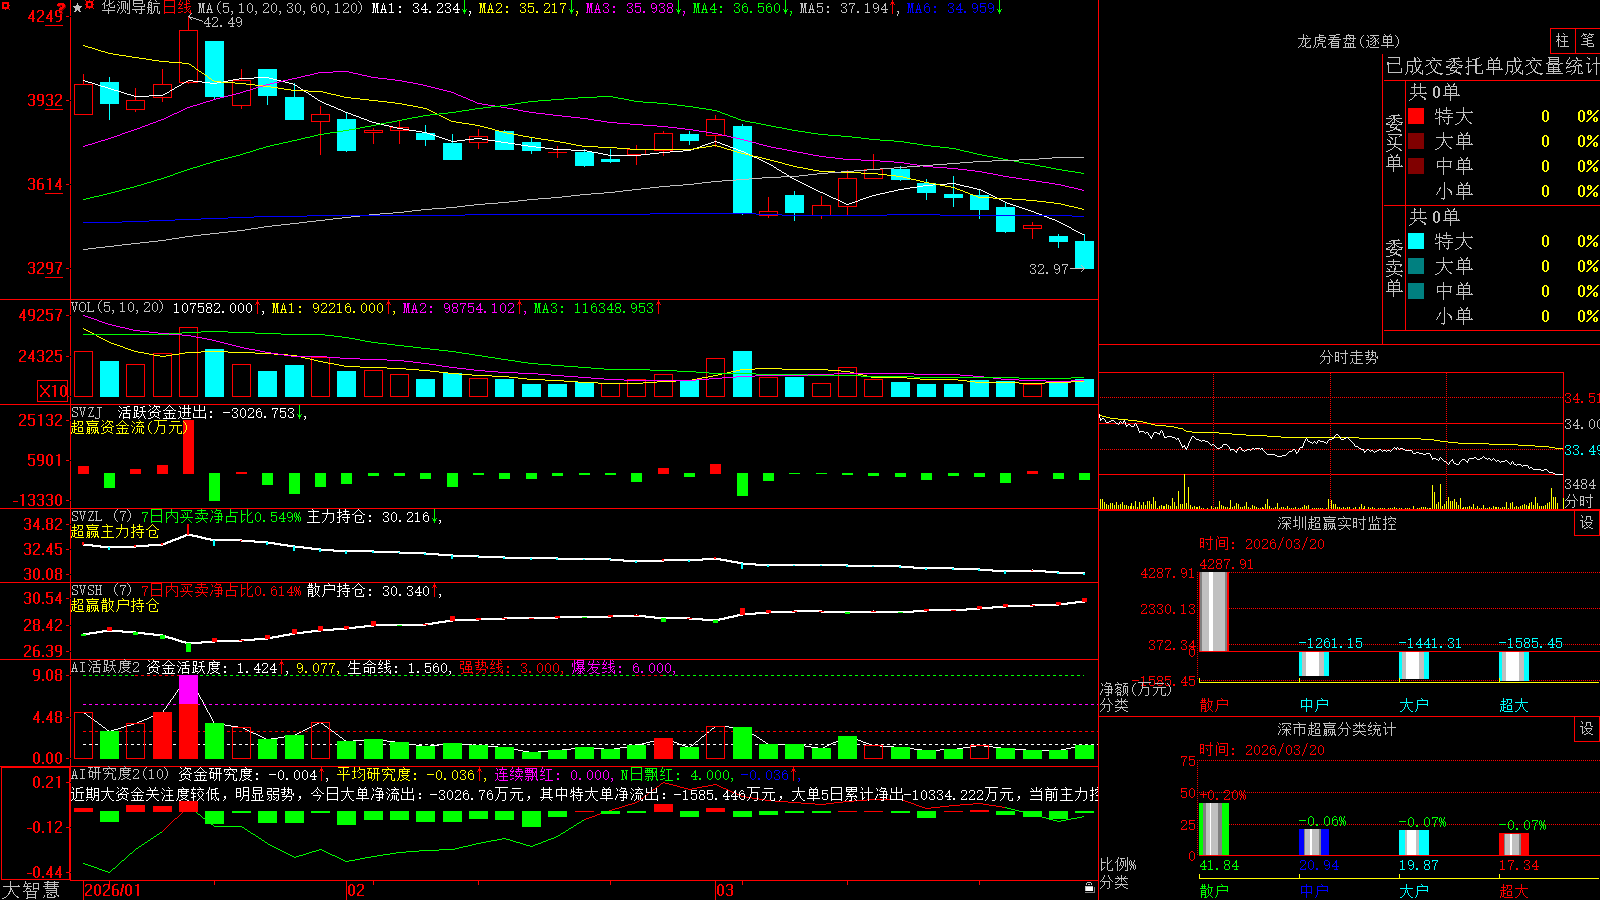Click the AI活跃度2 indicator label
The image size is (1600, 900).
pyautogui.click(x=106, y=667)
